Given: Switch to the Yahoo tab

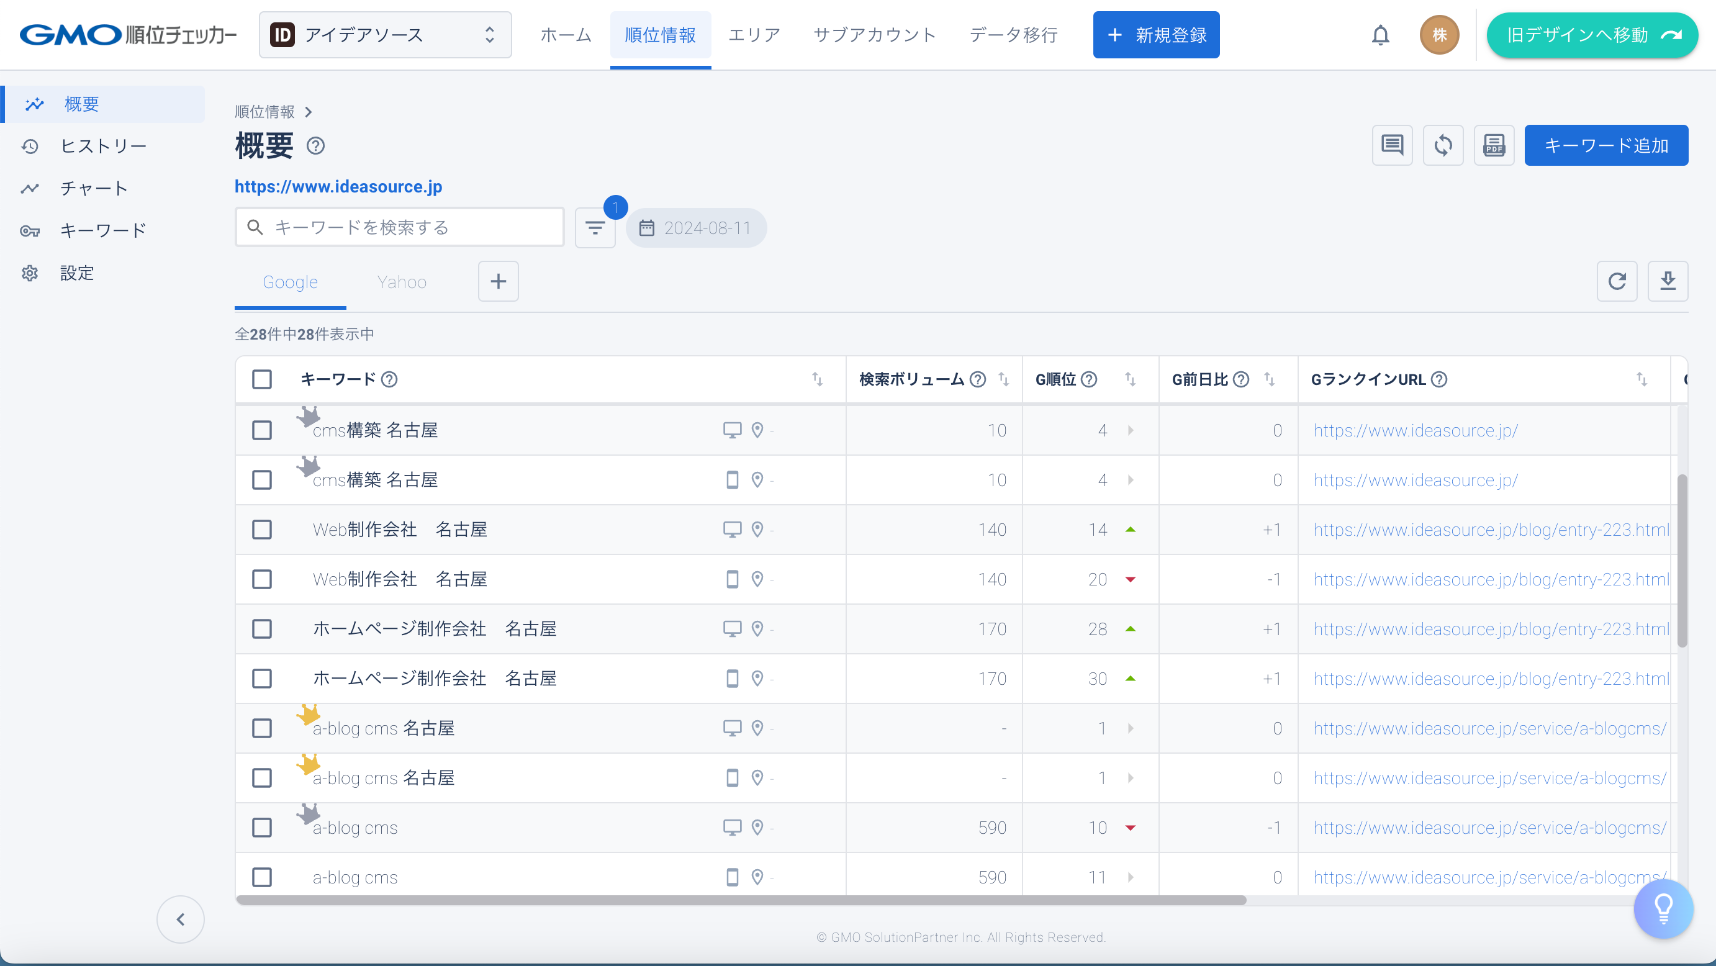Looking at the screenshot, I should [402, 282].
